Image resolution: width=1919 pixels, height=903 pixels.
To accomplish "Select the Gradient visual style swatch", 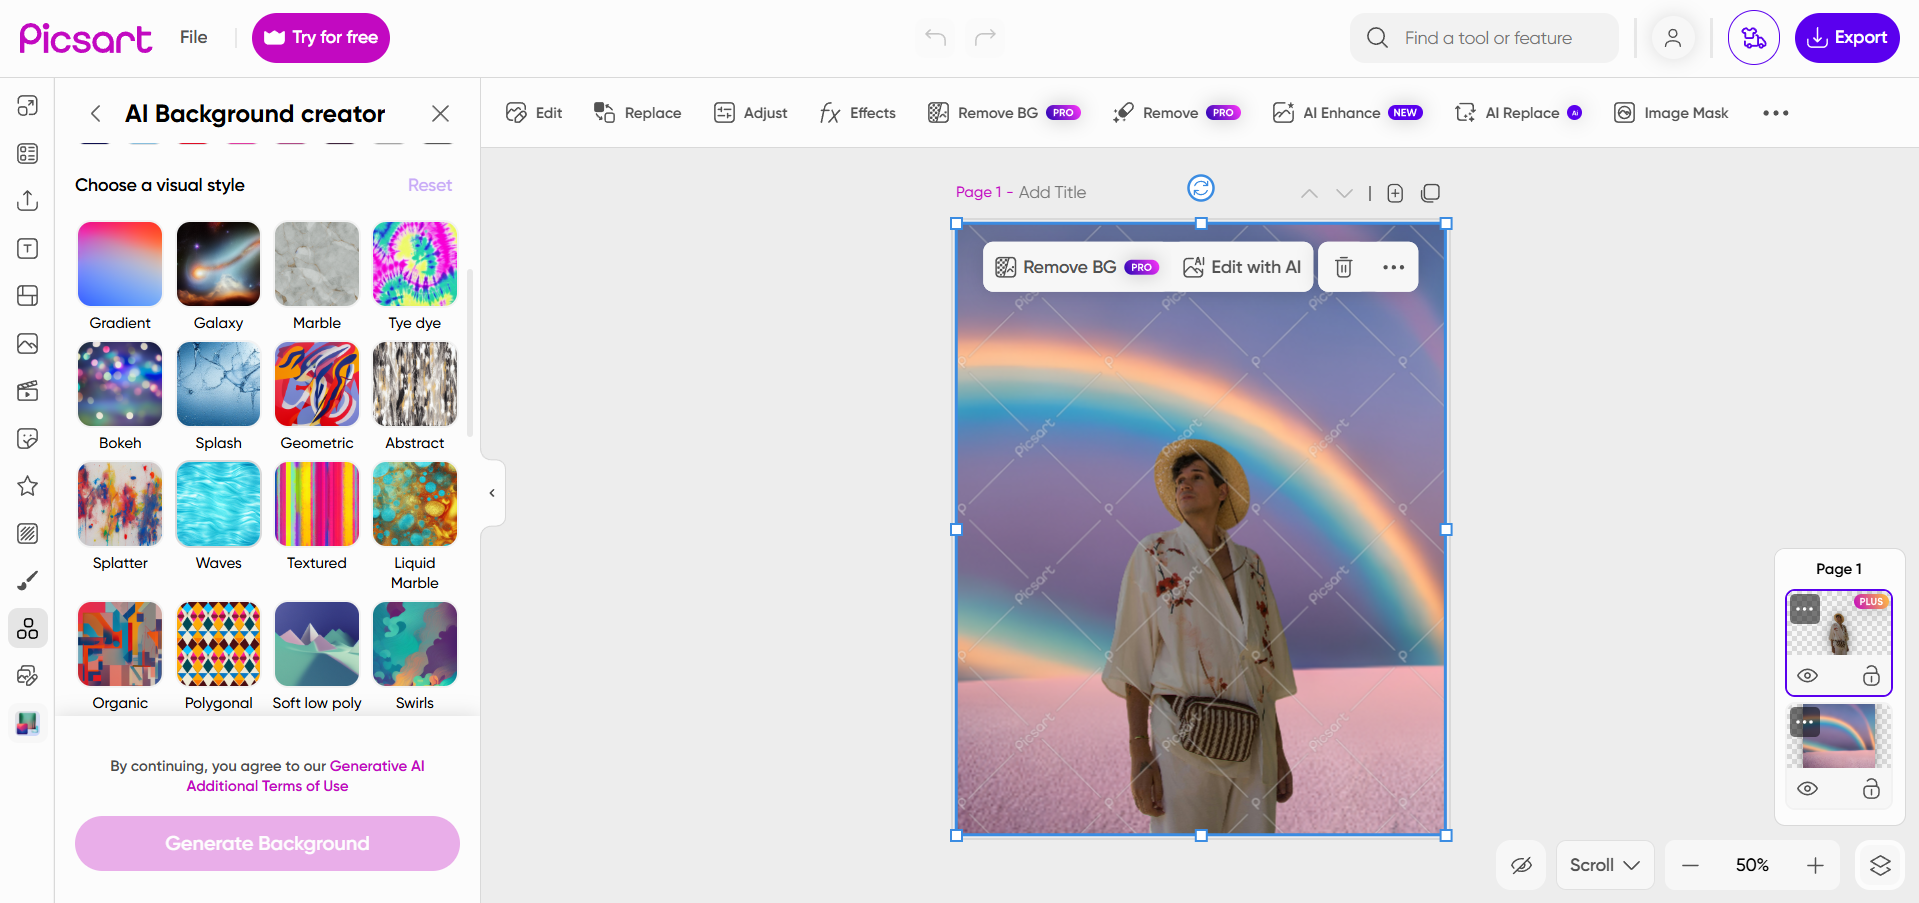I will (x=119, y=264).
